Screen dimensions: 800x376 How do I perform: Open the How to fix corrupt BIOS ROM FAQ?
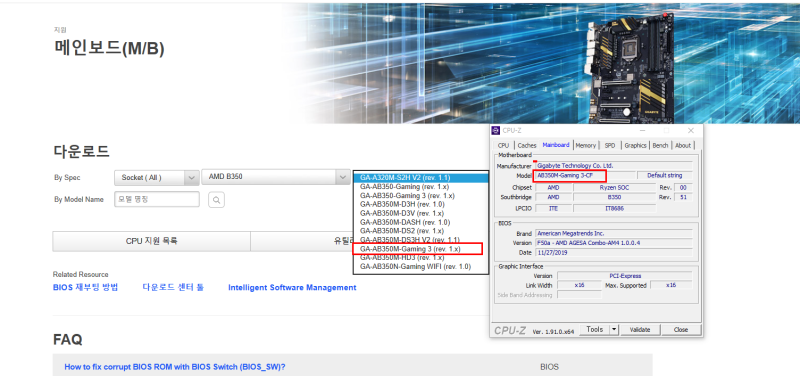175,367
